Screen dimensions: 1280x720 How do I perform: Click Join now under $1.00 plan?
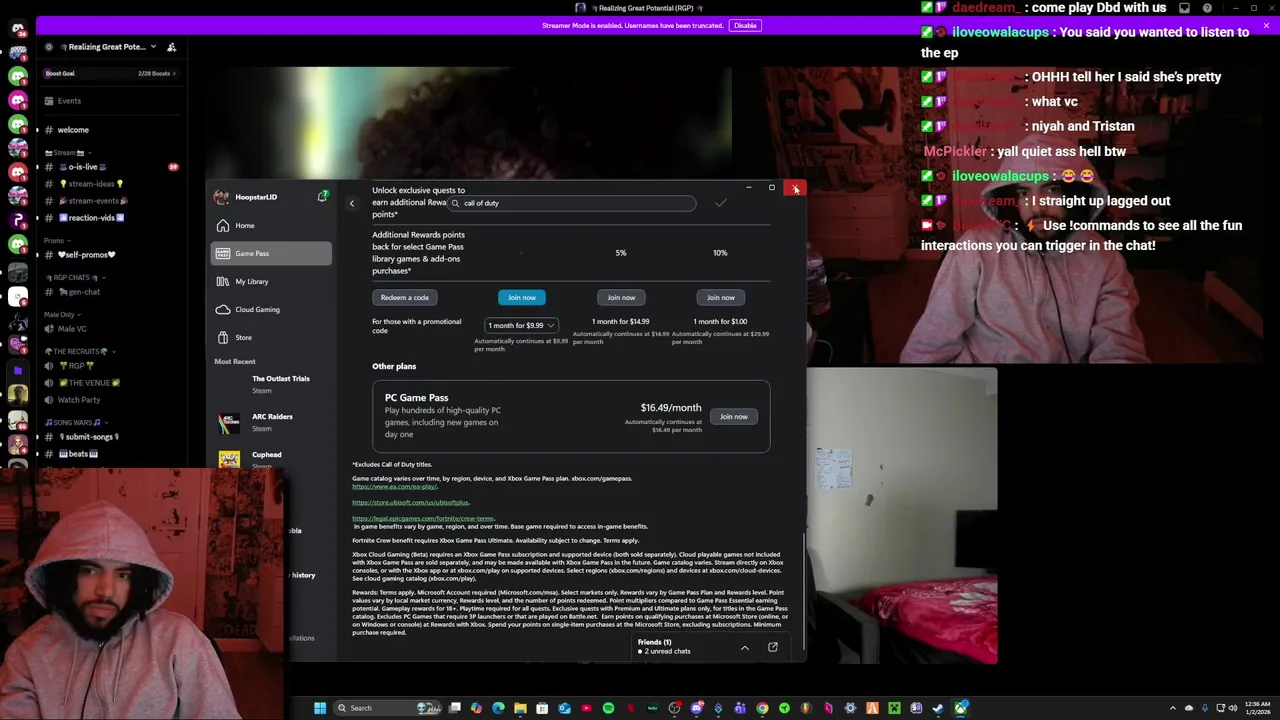click(720, 297)
